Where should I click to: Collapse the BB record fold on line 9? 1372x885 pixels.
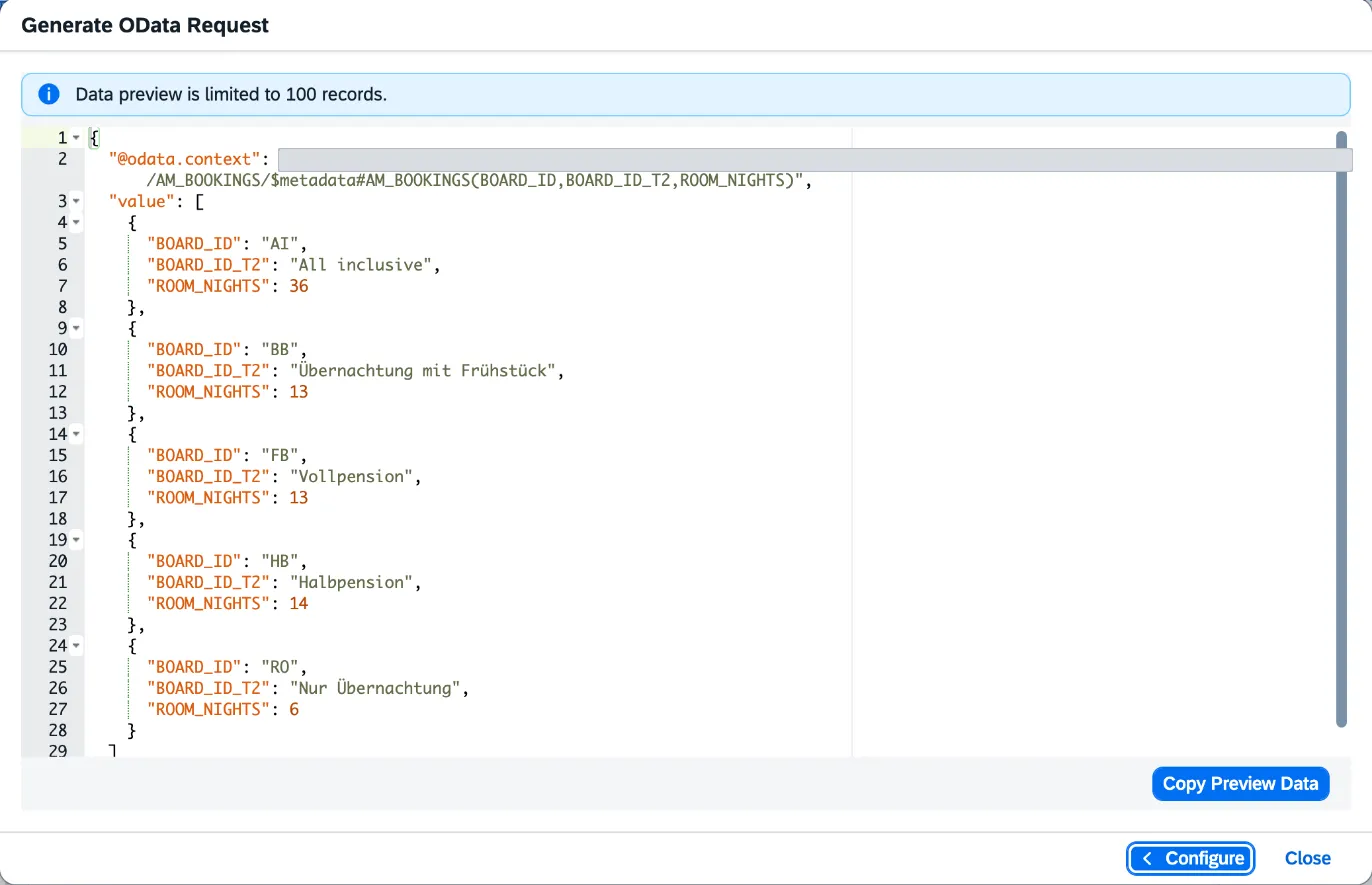pyautogui.click(x=76, y=328)
